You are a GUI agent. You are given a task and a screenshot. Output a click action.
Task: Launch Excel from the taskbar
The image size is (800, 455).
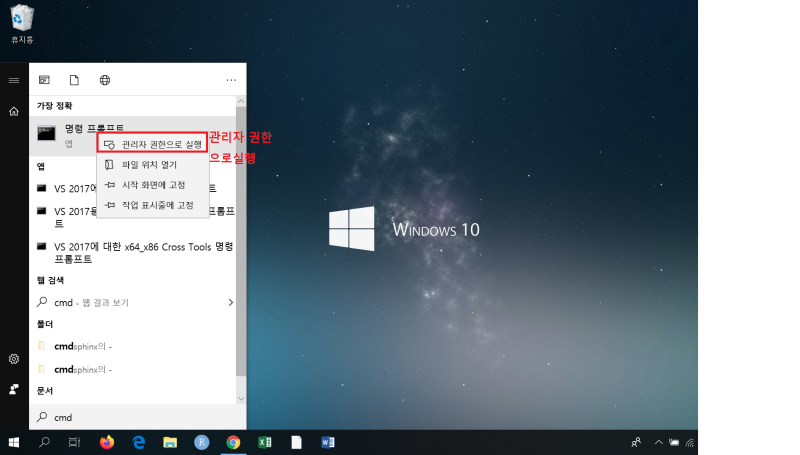(265, 442)
